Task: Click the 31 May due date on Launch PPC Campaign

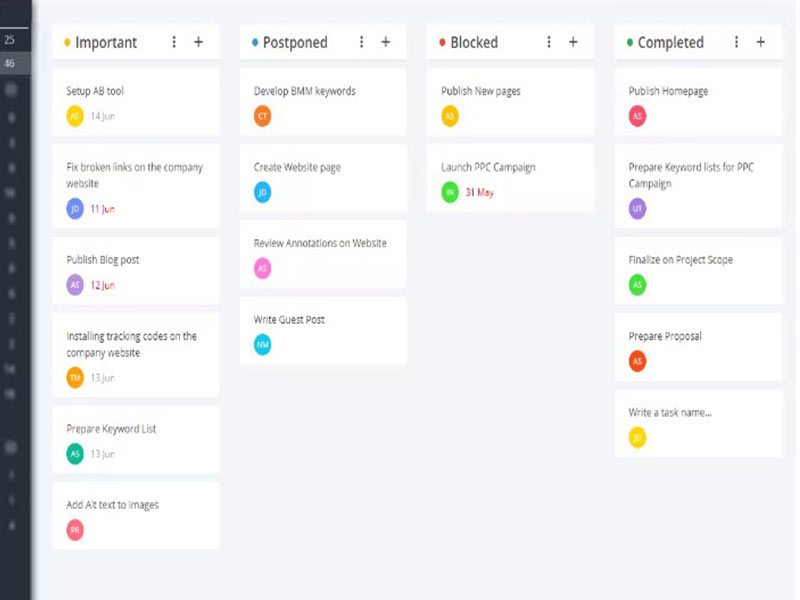Action: click(x=482, y=192)
